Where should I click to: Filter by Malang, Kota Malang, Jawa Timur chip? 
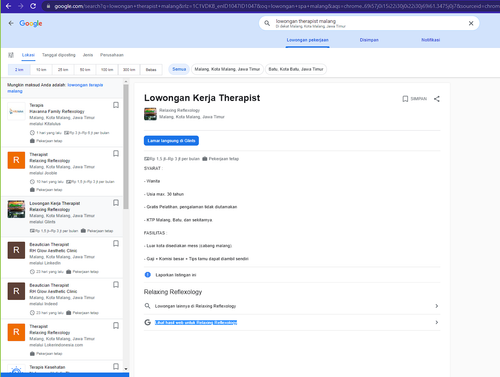tap(227, 69)
